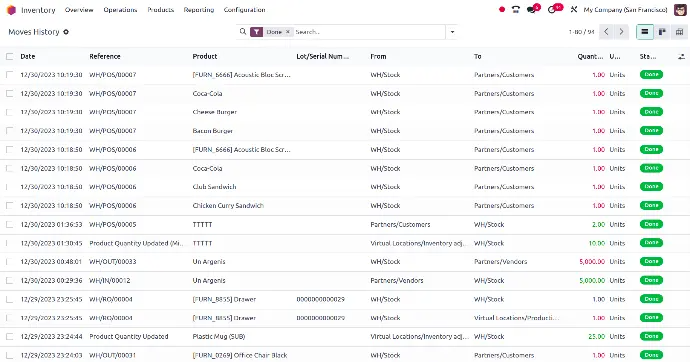
Task: Select the WH/IN/00012 row checkbox
Action: 10,280
